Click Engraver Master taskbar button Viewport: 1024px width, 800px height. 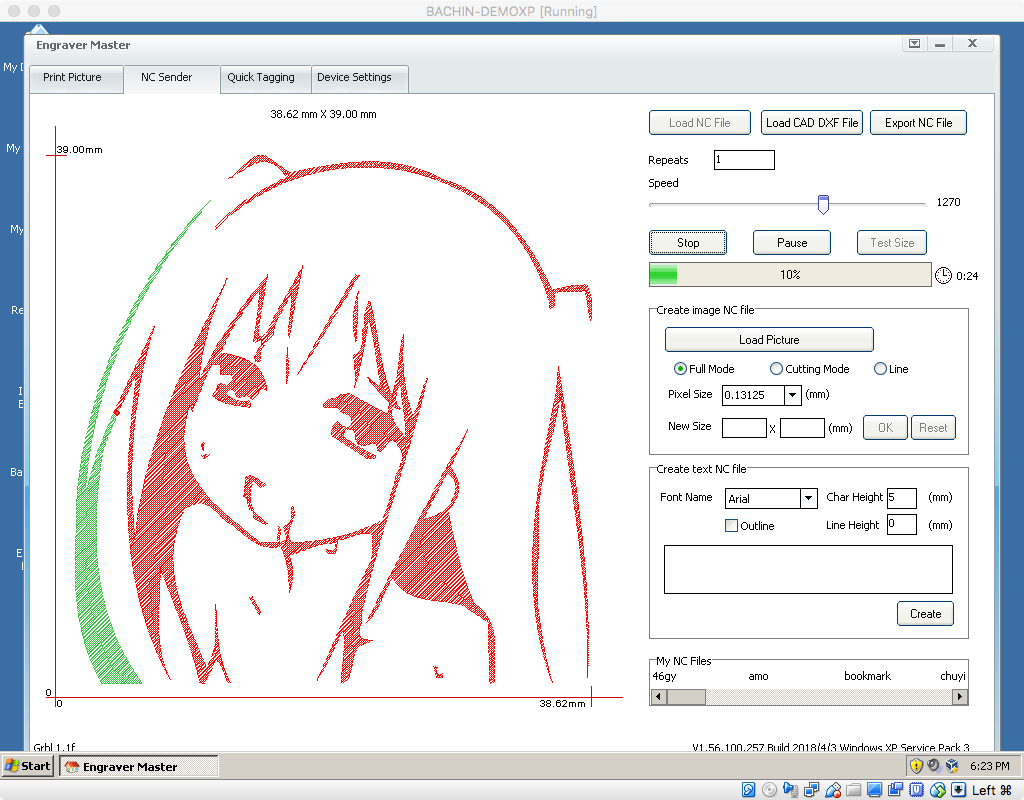[138, 766]
